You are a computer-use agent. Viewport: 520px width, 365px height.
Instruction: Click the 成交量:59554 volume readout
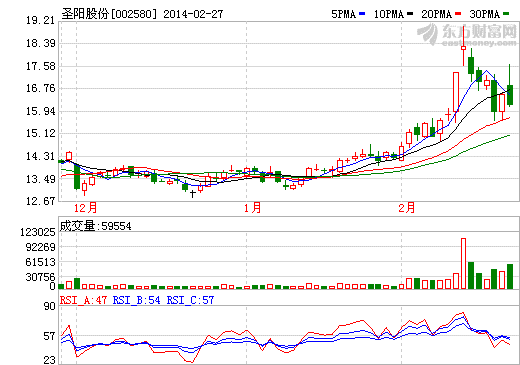pos(95,226)
